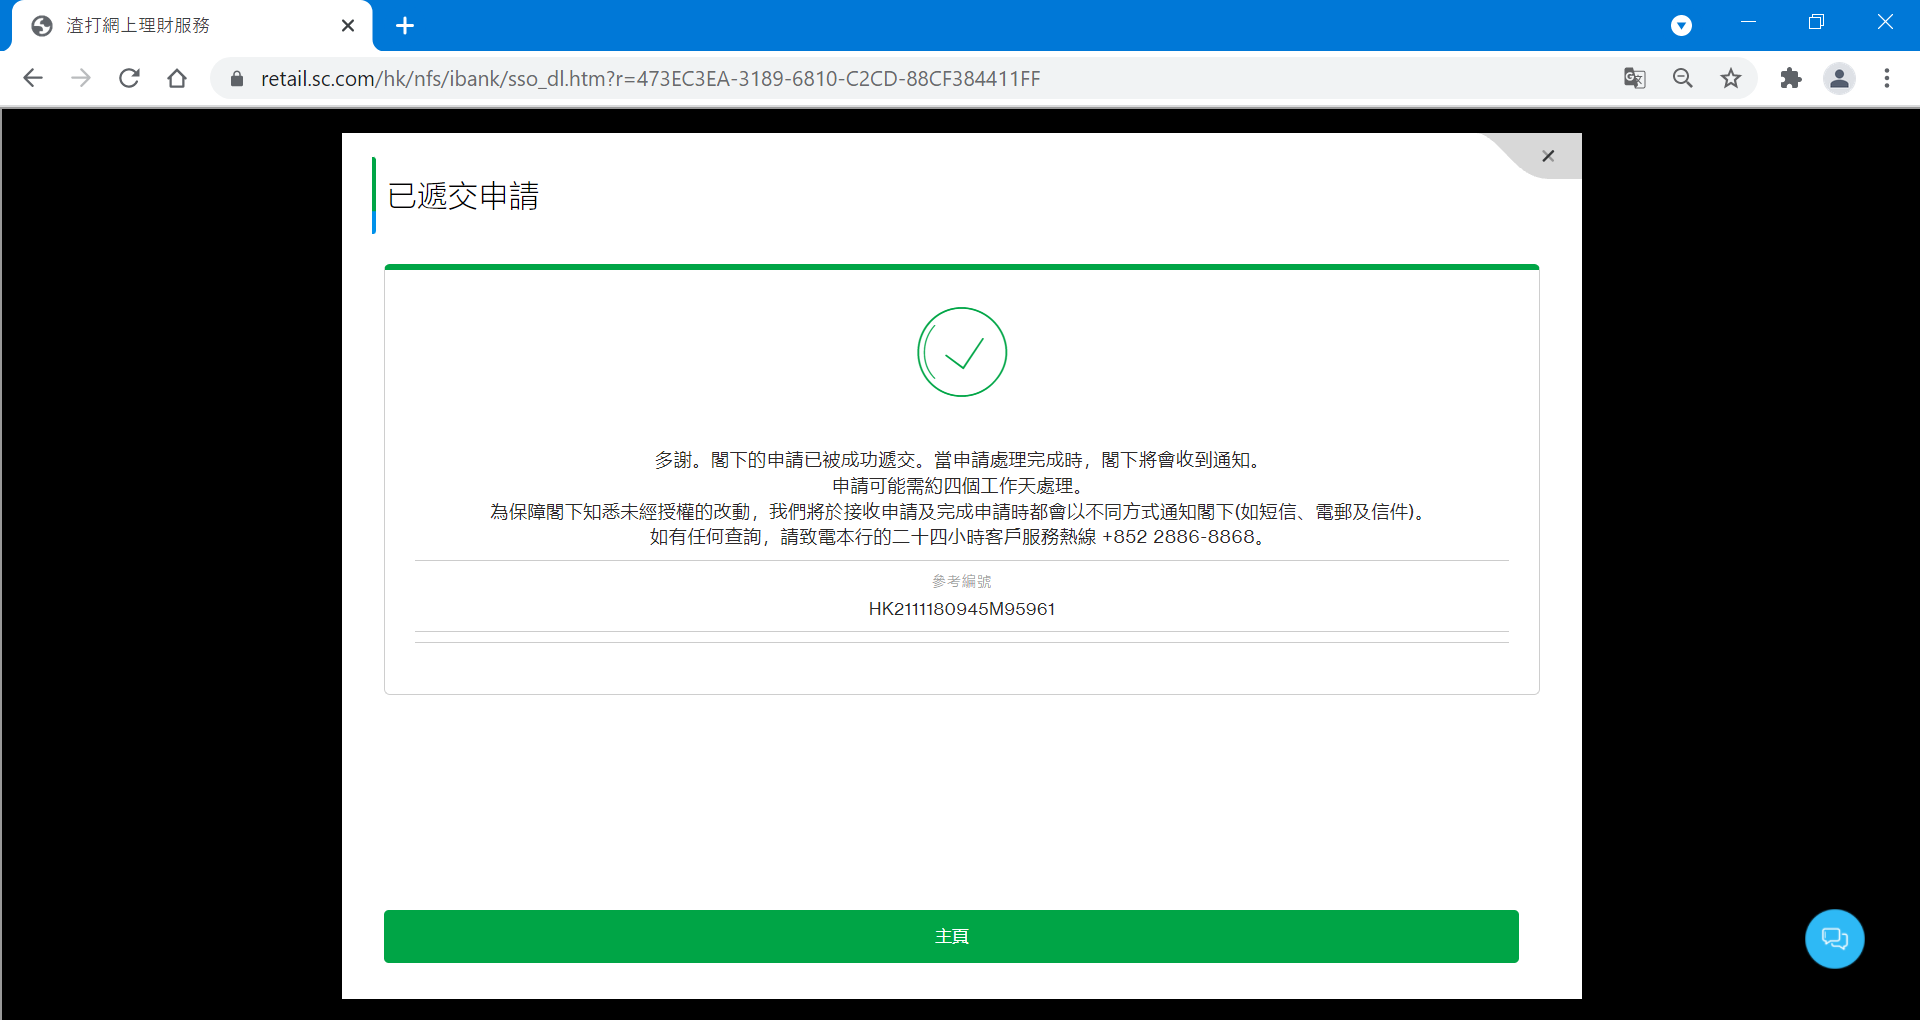The width and height of the screenshot is (1920, 1020).
Task: Click the site security padlock icon
Action: (237, 78)
